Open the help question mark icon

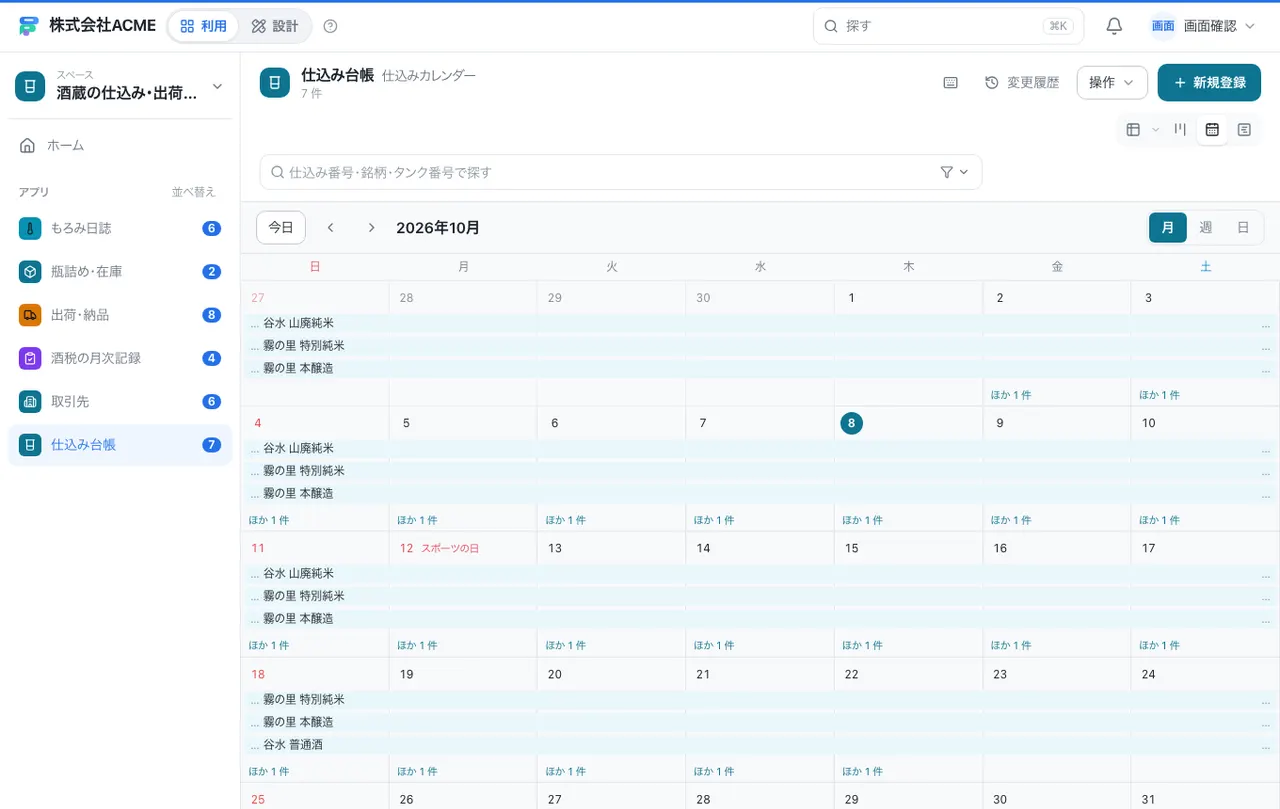click(331, 26)
